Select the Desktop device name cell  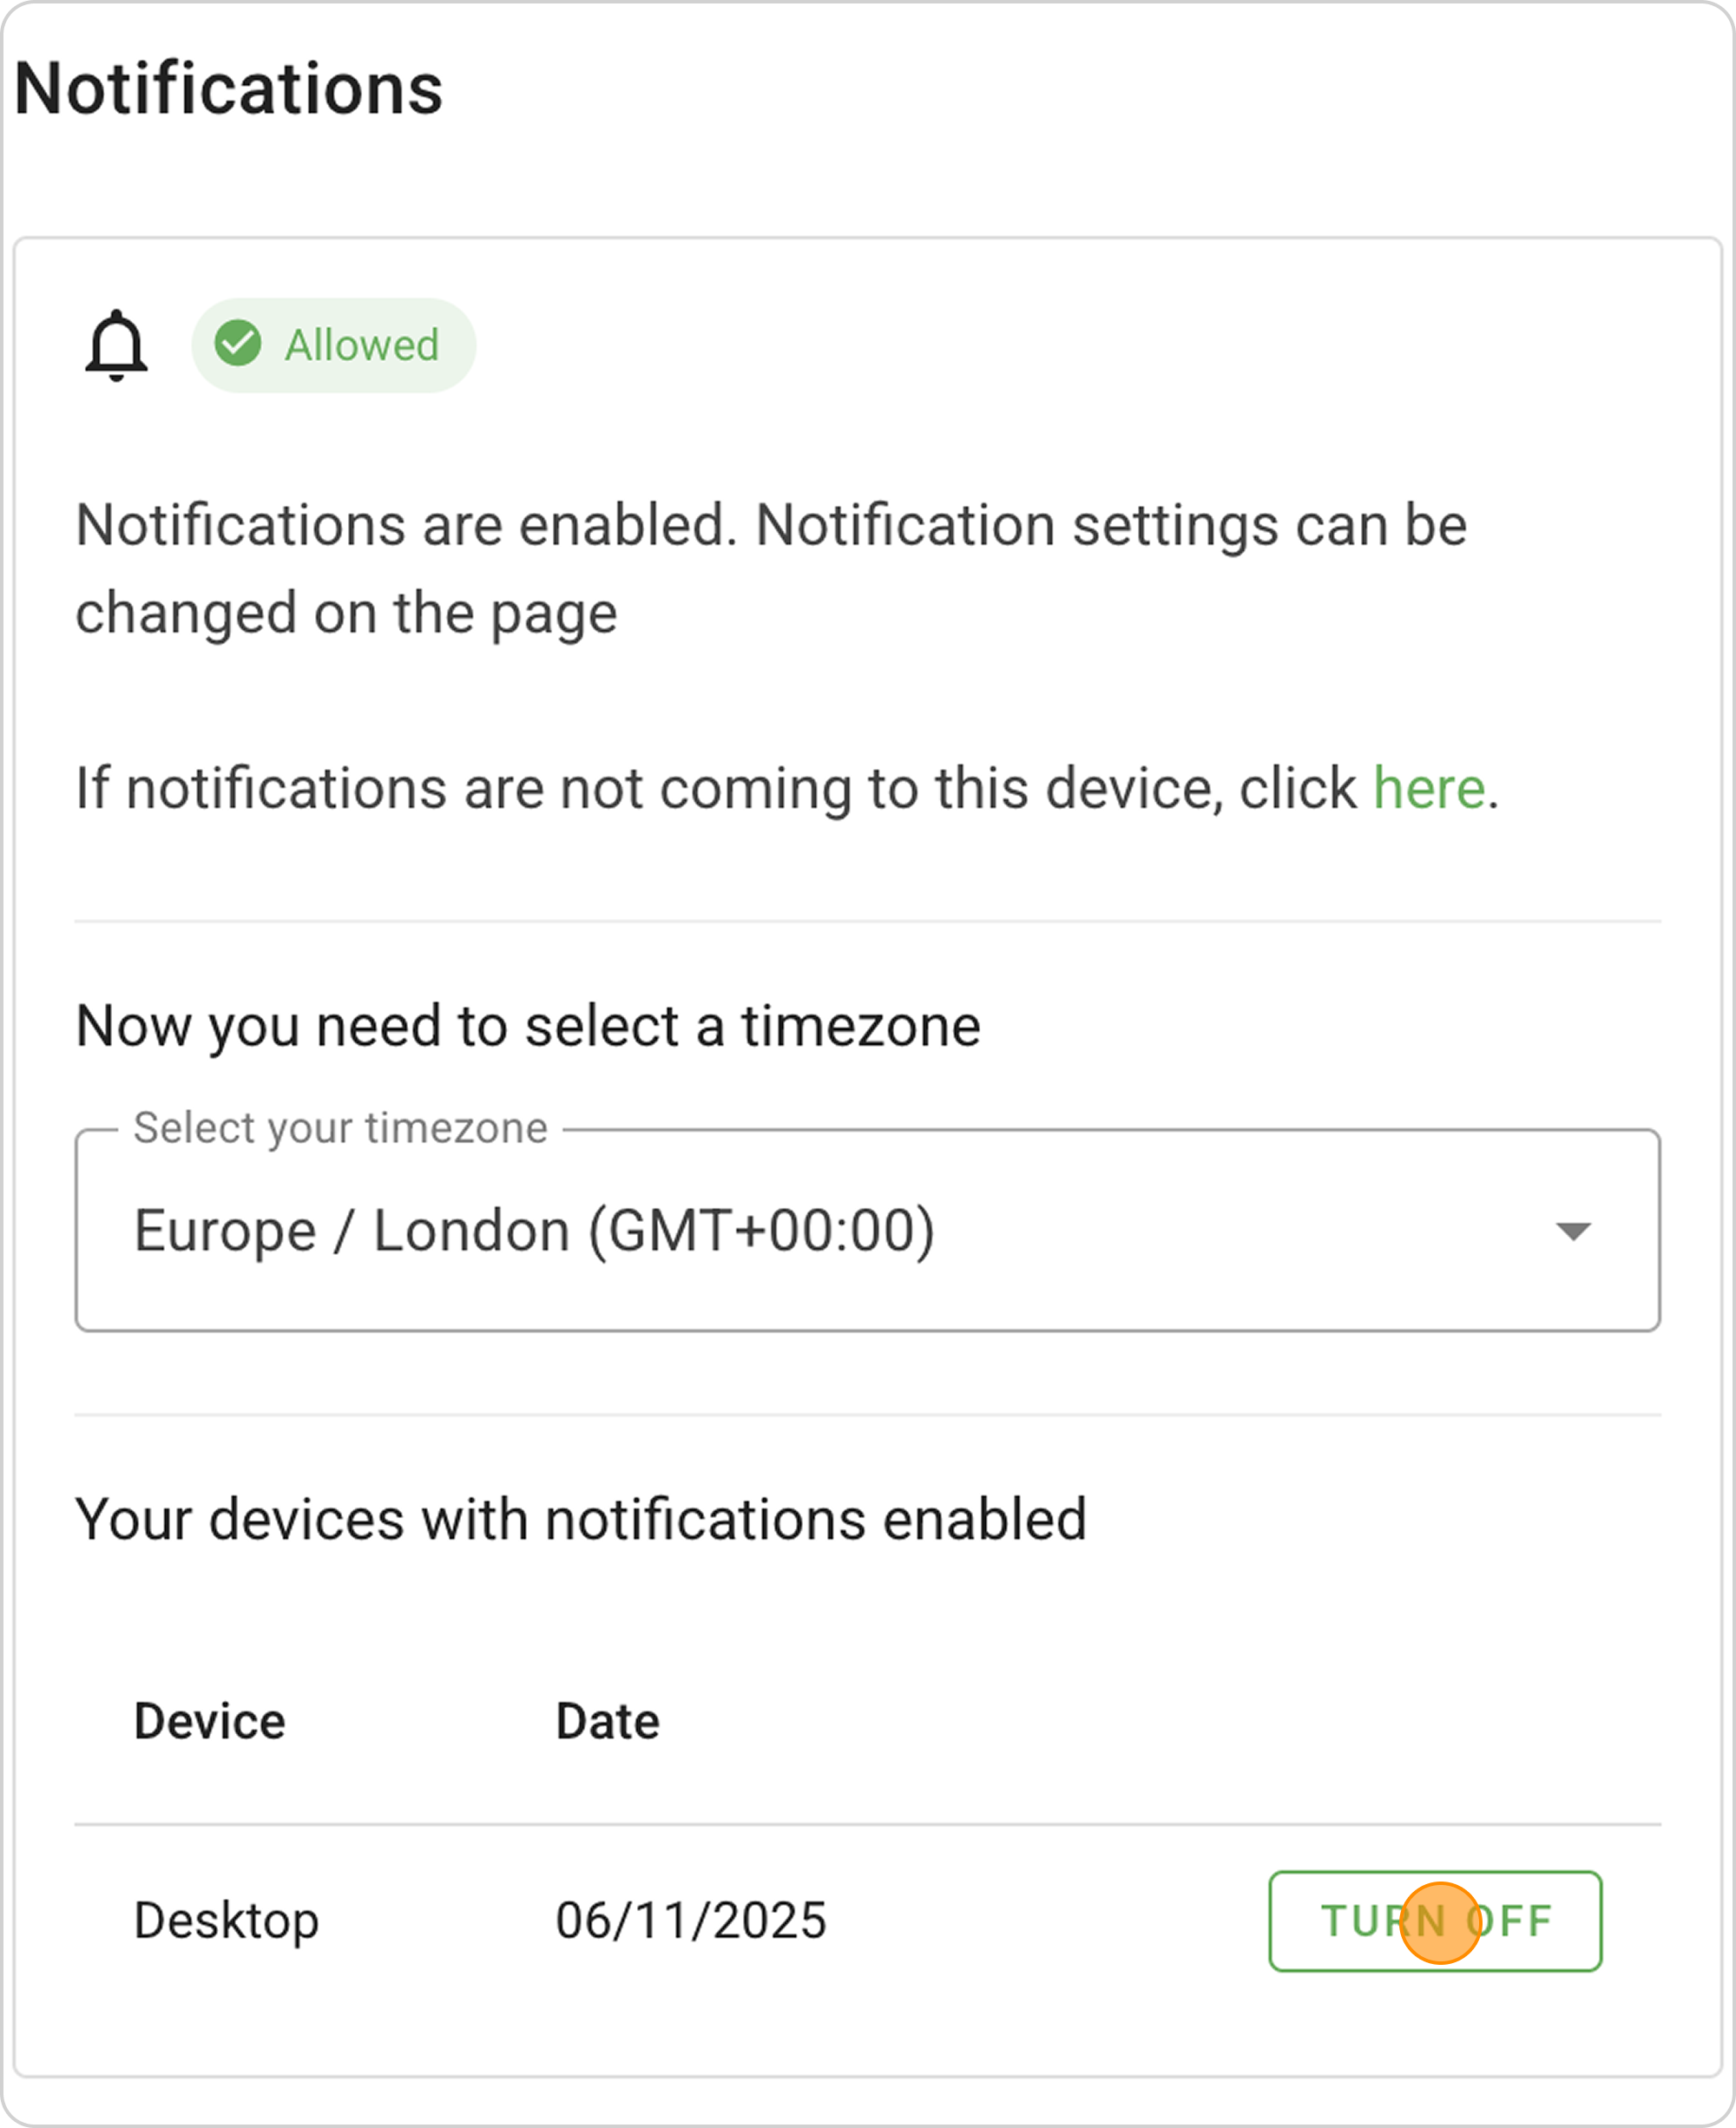(x=226, y=1920)
